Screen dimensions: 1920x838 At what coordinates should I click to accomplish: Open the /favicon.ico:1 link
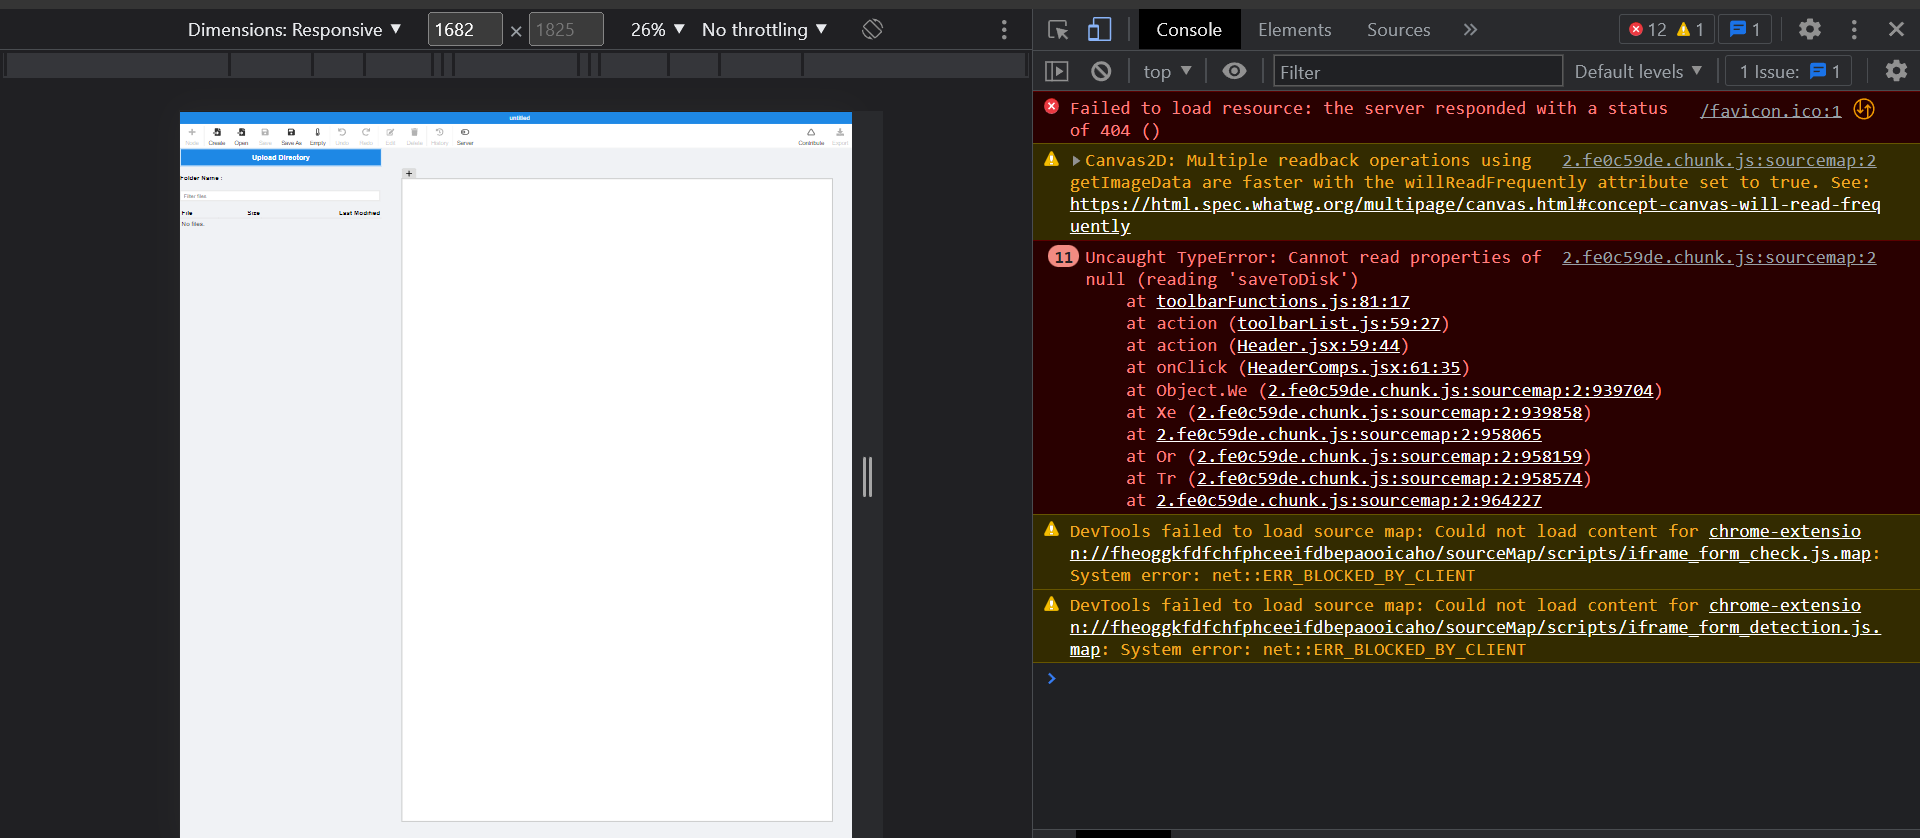coord(1770,110)
